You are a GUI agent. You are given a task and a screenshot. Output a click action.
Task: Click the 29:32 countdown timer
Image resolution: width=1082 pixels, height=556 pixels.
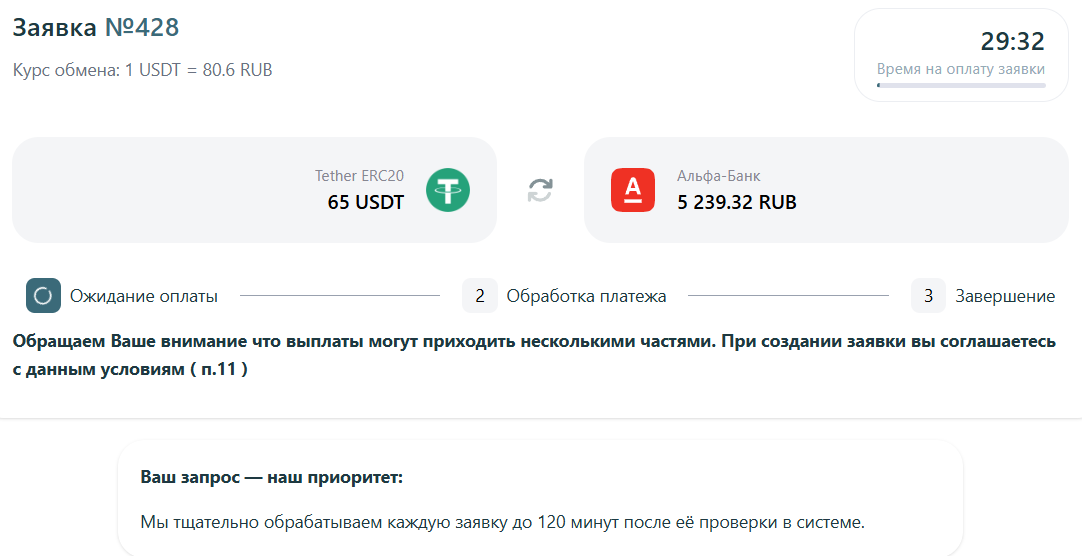(x=1012, y=42)
